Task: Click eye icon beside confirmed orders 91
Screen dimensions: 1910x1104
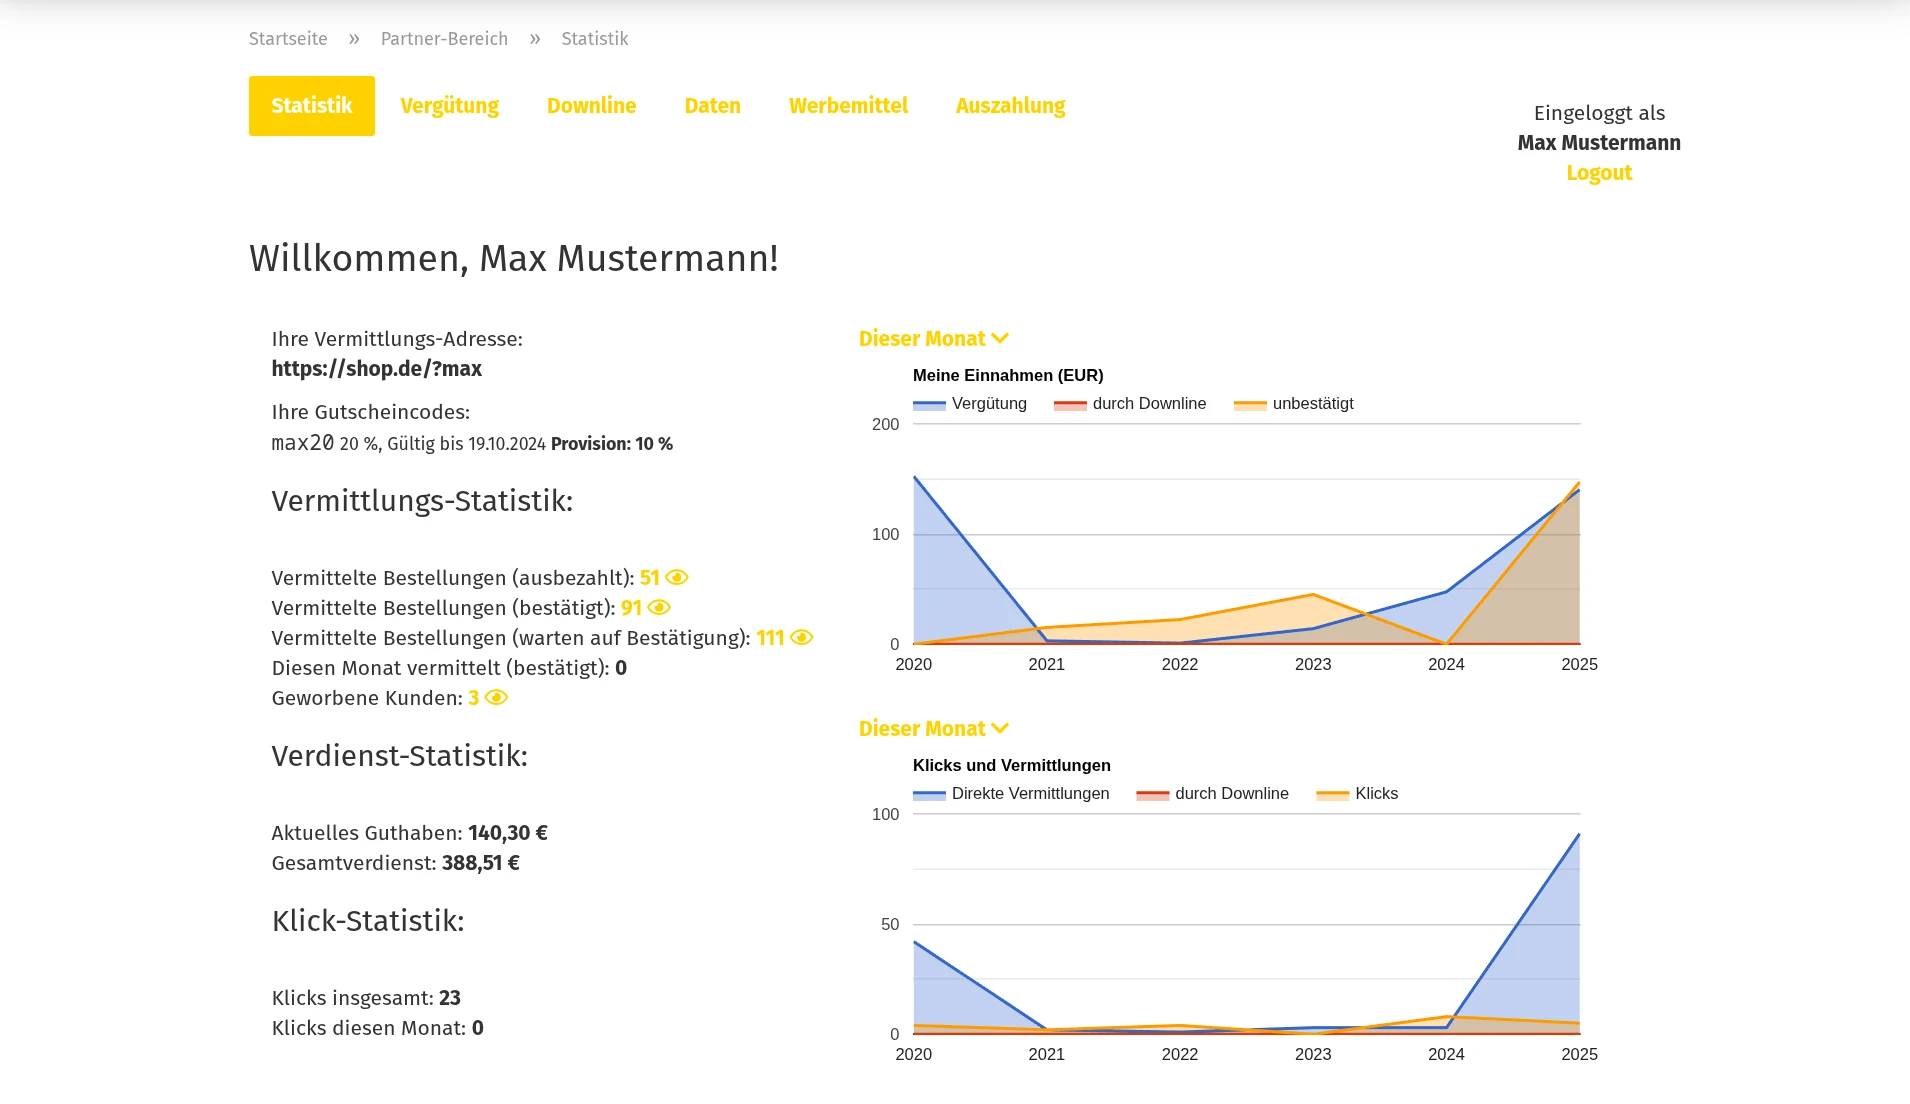Action: click(x=659, y=608)
